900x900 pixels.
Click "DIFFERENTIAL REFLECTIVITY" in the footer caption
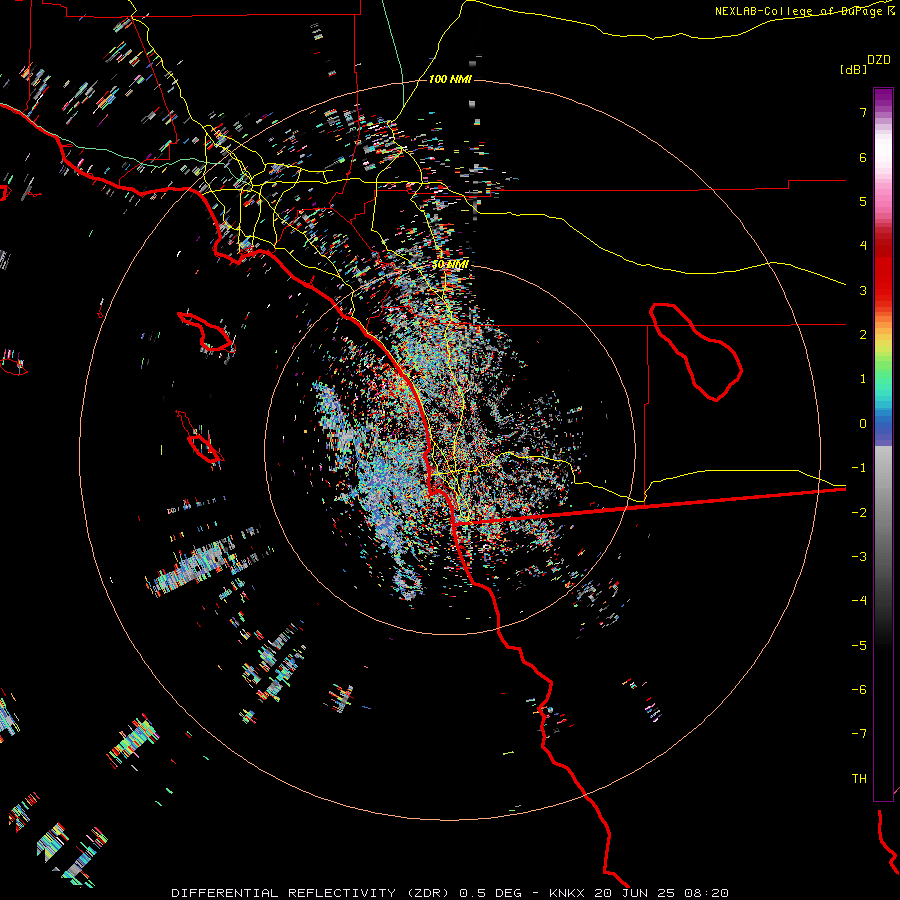click(x=284, y=893)
